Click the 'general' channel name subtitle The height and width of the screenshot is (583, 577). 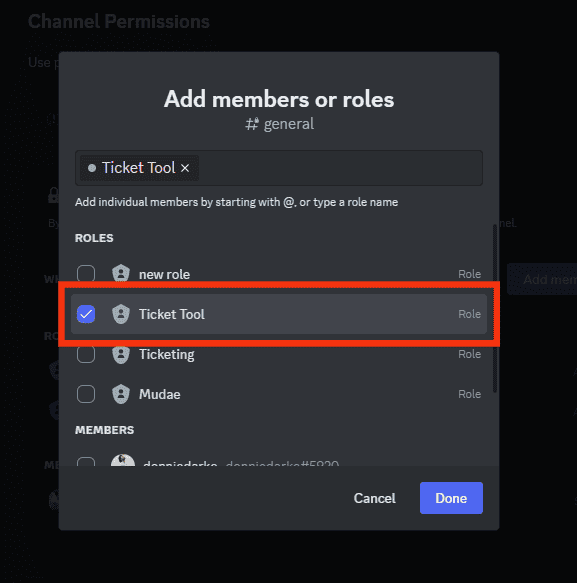(x=289, y=124)
